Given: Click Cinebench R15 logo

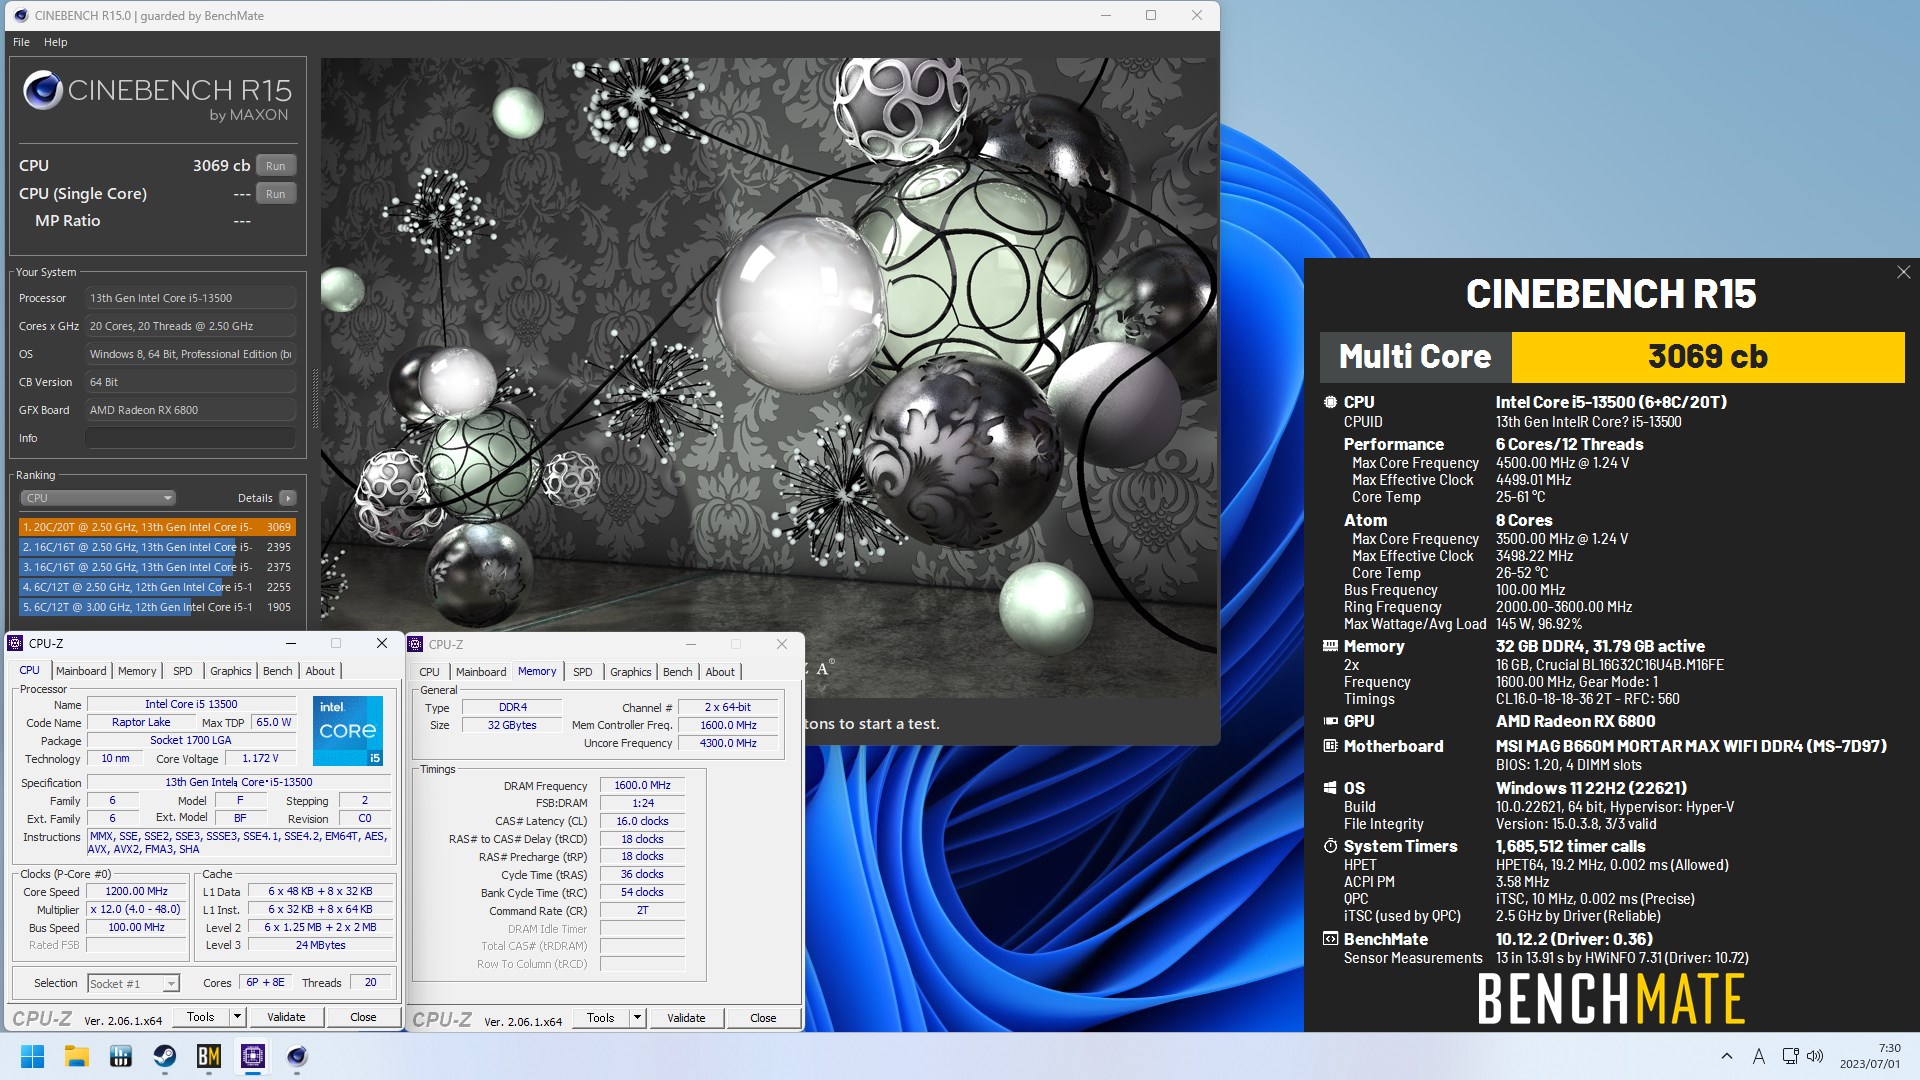Looking at the screenshot, I should tap(157, 97).
